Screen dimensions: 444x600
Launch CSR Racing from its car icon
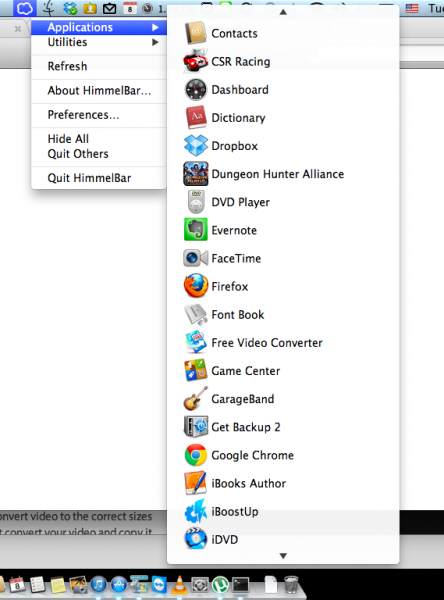pos(196,61)
